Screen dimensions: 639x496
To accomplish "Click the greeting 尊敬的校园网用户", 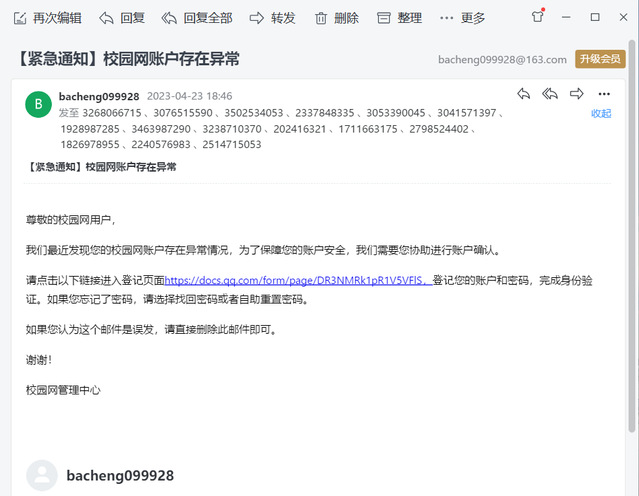I will pos(71,220).
